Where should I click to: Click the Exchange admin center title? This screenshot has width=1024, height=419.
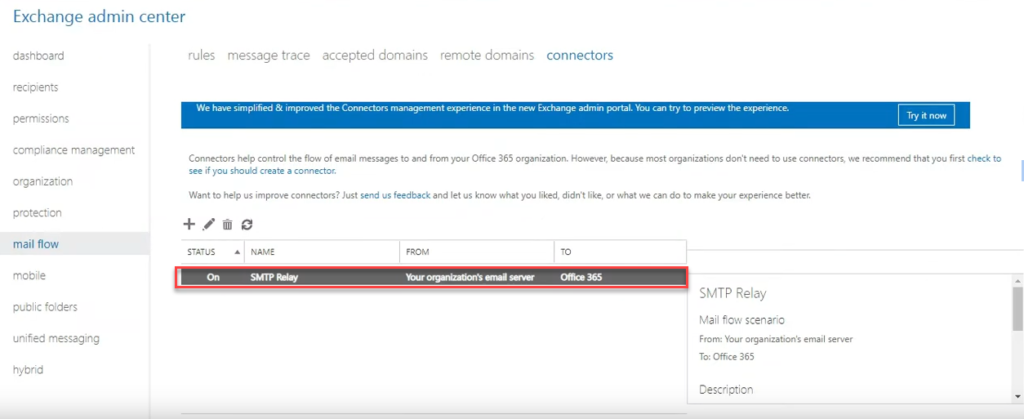(99, 17)
